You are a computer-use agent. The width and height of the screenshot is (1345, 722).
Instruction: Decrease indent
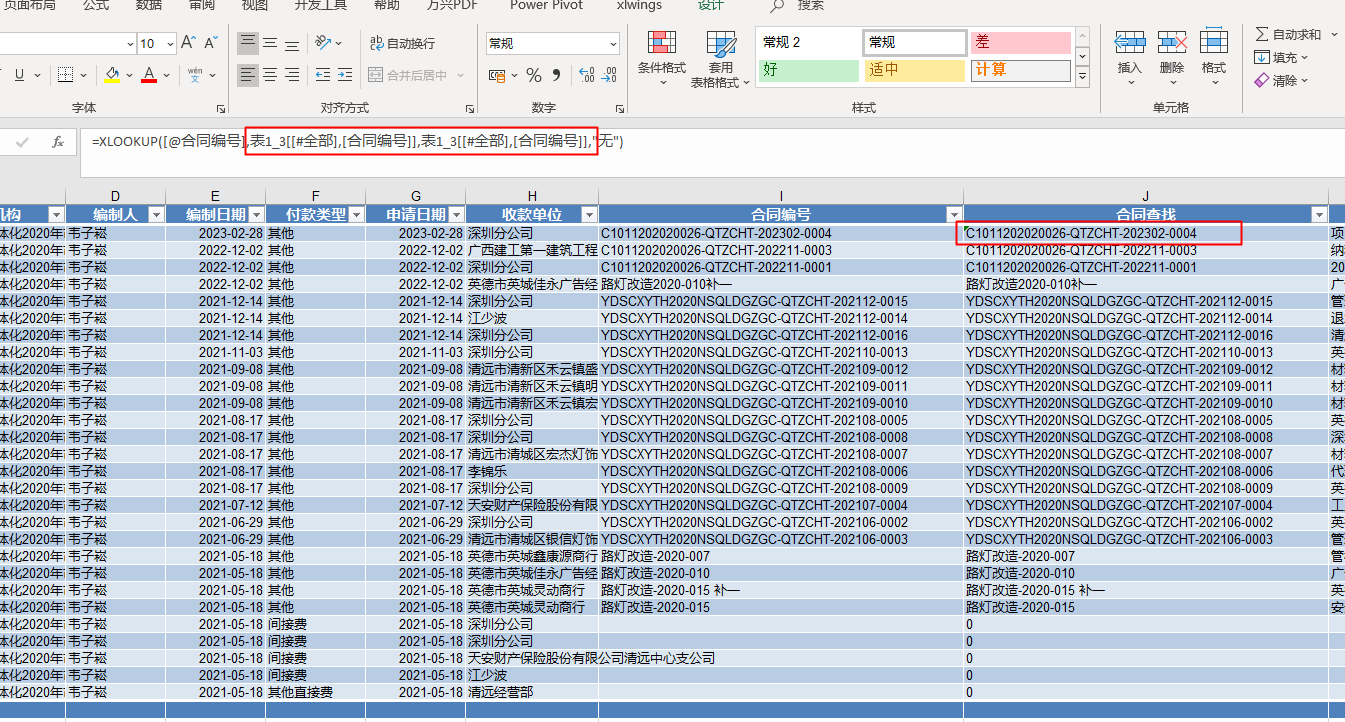(321, 75)
